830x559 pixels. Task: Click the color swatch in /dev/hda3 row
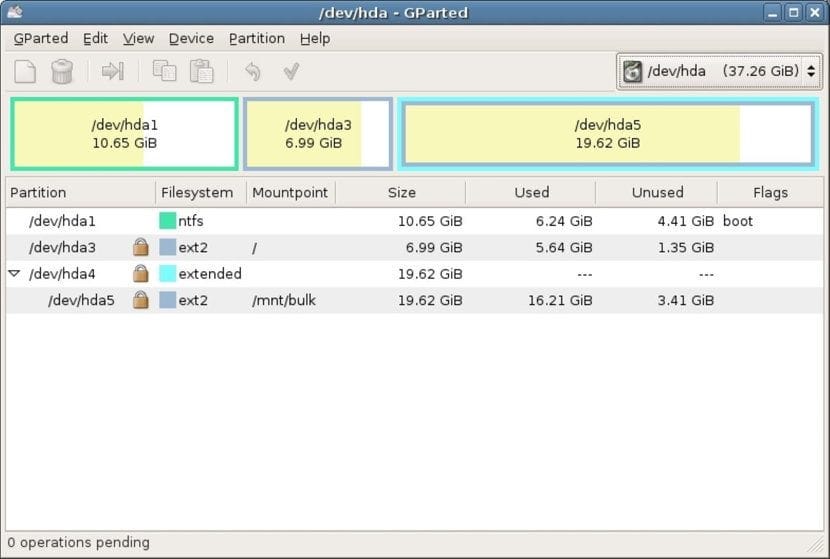pos(167,247)
